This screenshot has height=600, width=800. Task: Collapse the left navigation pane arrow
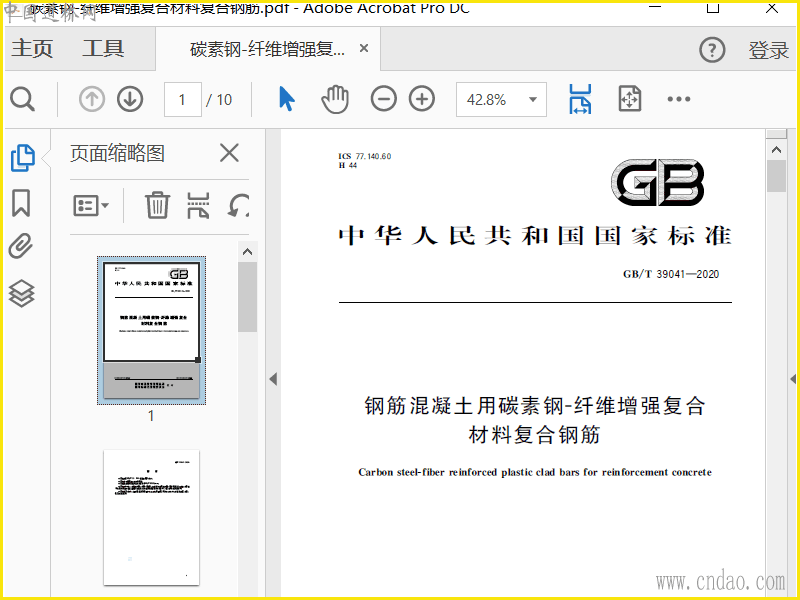[273, 379]
